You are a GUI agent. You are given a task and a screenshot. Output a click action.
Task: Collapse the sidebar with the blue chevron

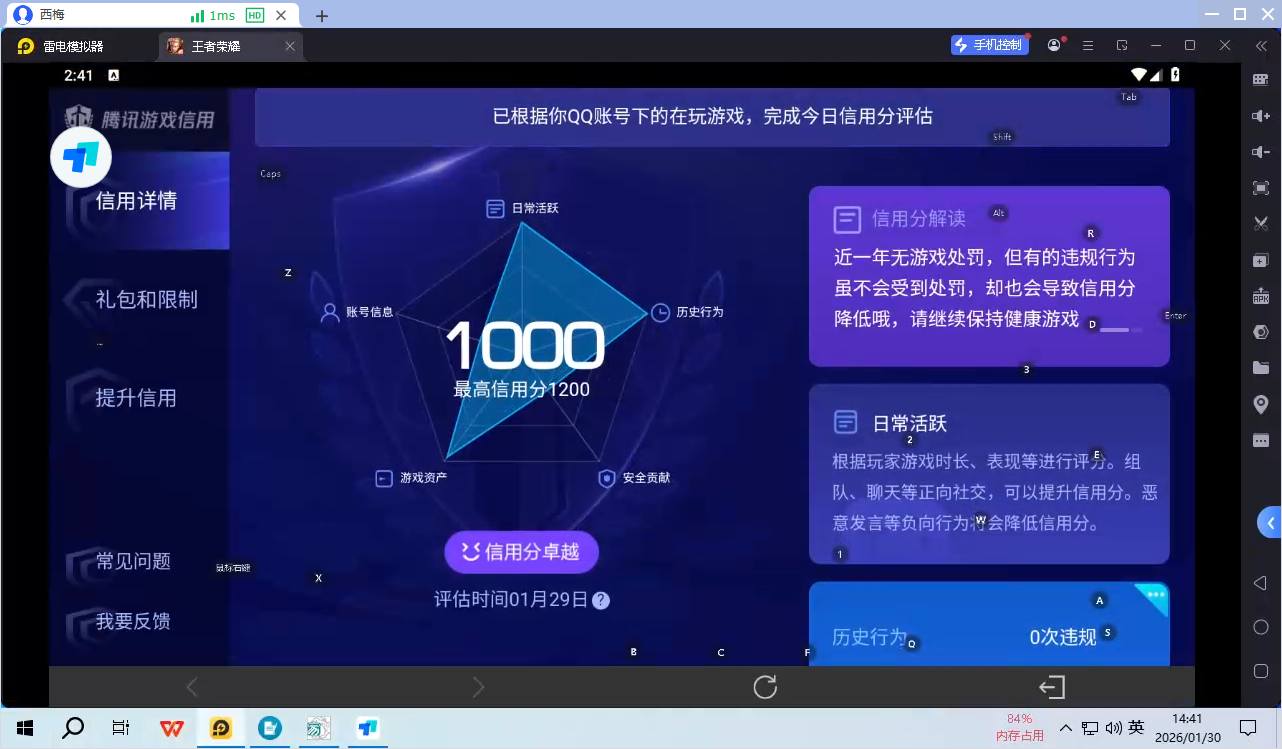(1267, 522)
